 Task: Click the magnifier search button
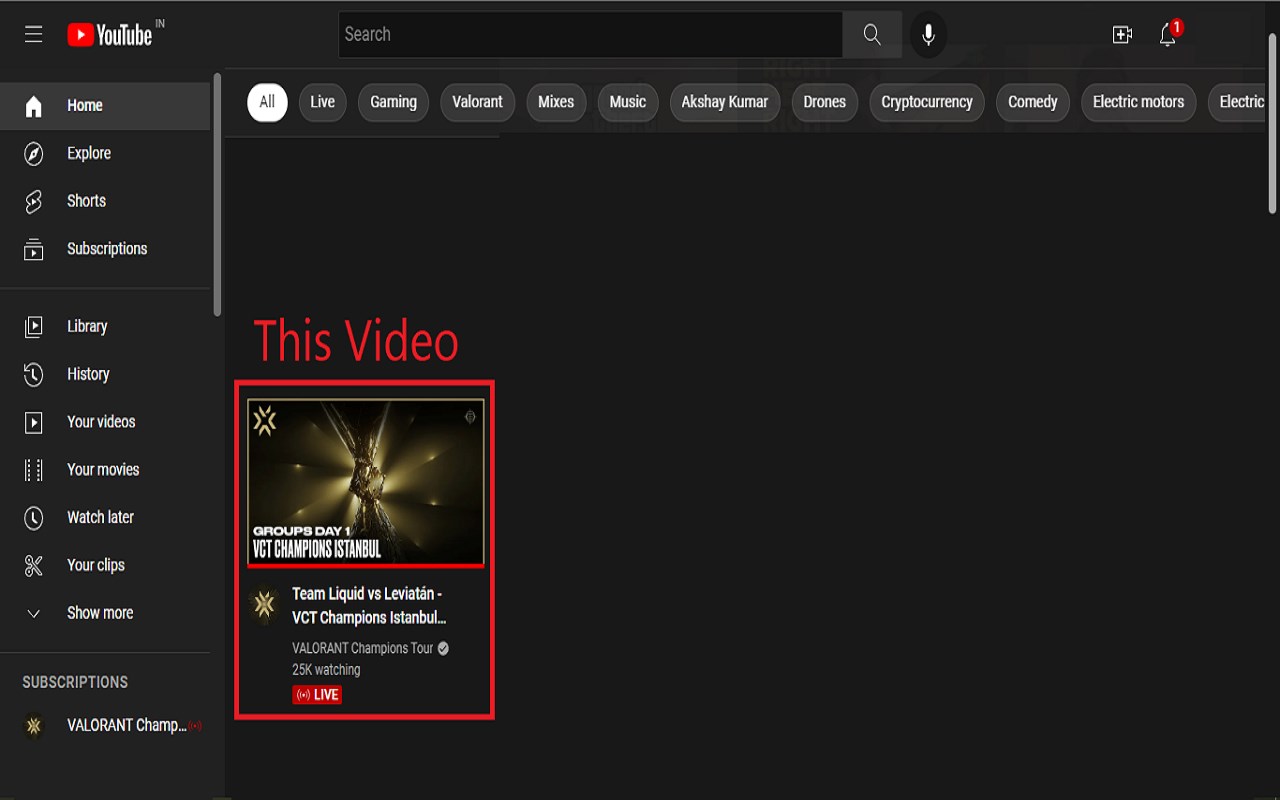[872, 35]
